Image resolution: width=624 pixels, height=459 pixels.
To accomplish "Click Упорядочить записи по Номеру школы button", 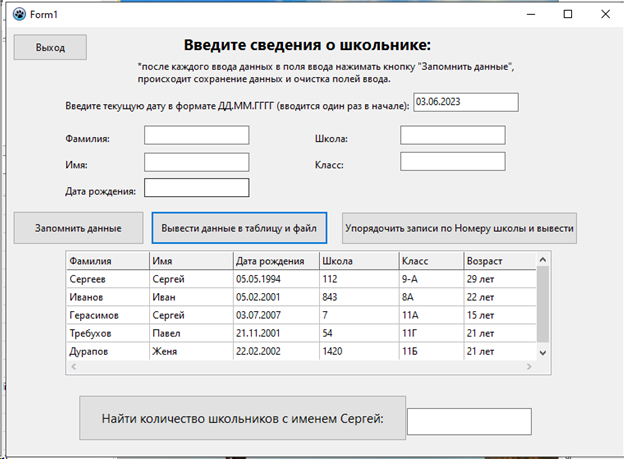I will point(459,228).
